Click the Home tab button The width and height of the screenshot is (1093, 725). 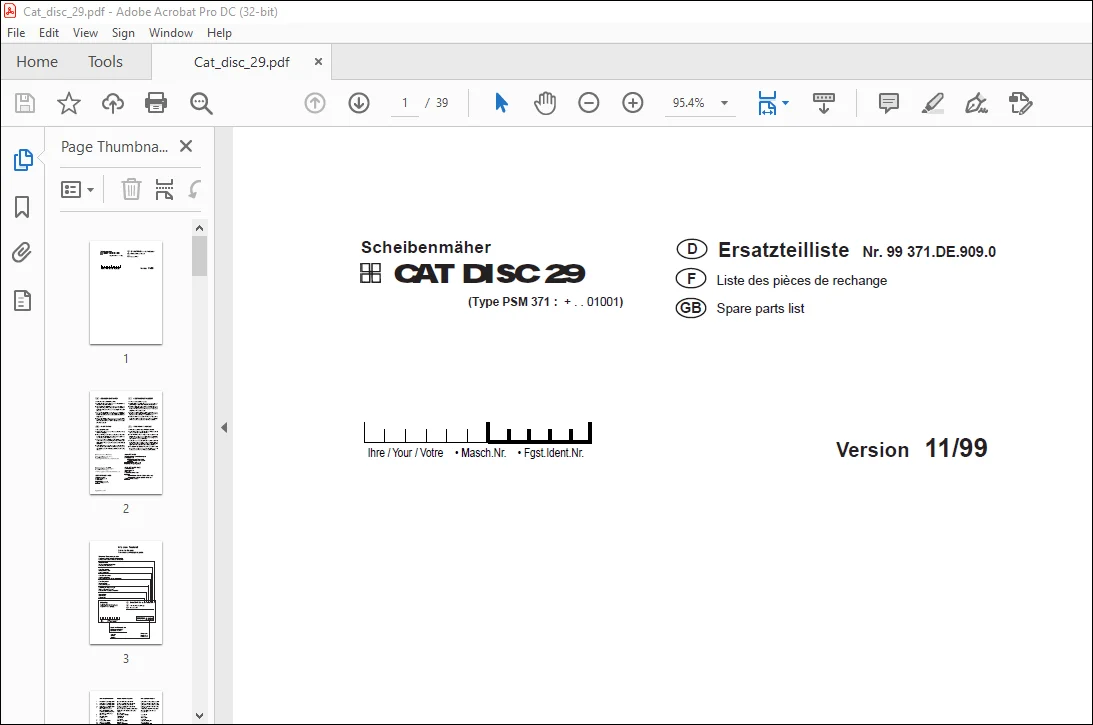click(x=37, y=61)
